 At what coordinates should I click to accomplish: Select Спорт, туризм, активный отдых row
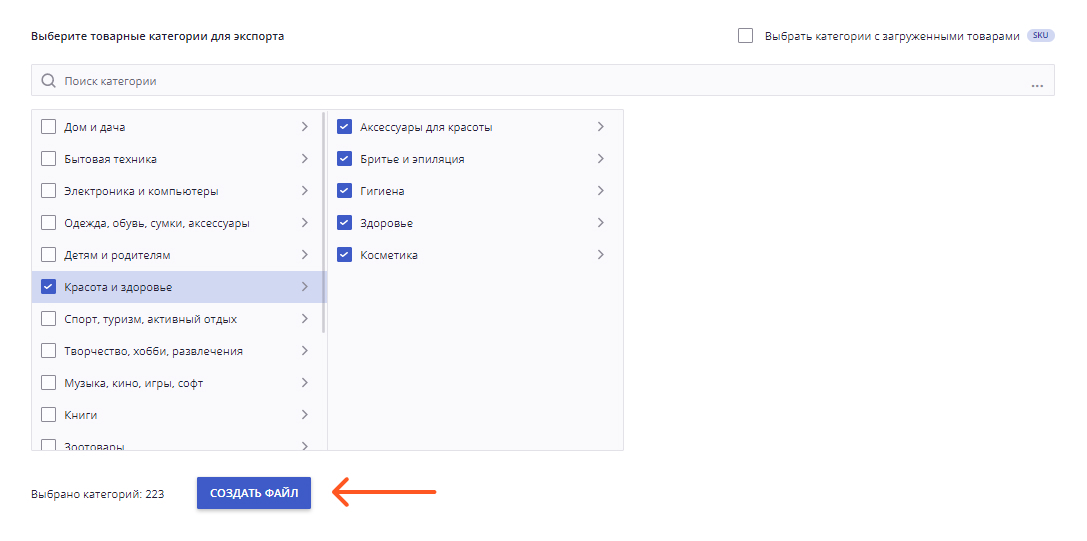click(x=177, y=319)
